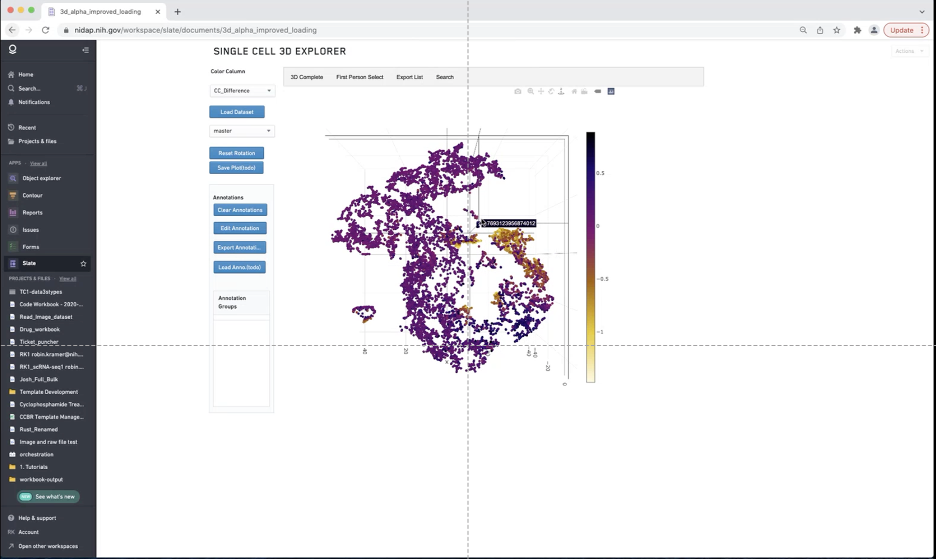936x560 pixels.
Task: Open the master branch dropdown
Action: click(x=242, y=131)
